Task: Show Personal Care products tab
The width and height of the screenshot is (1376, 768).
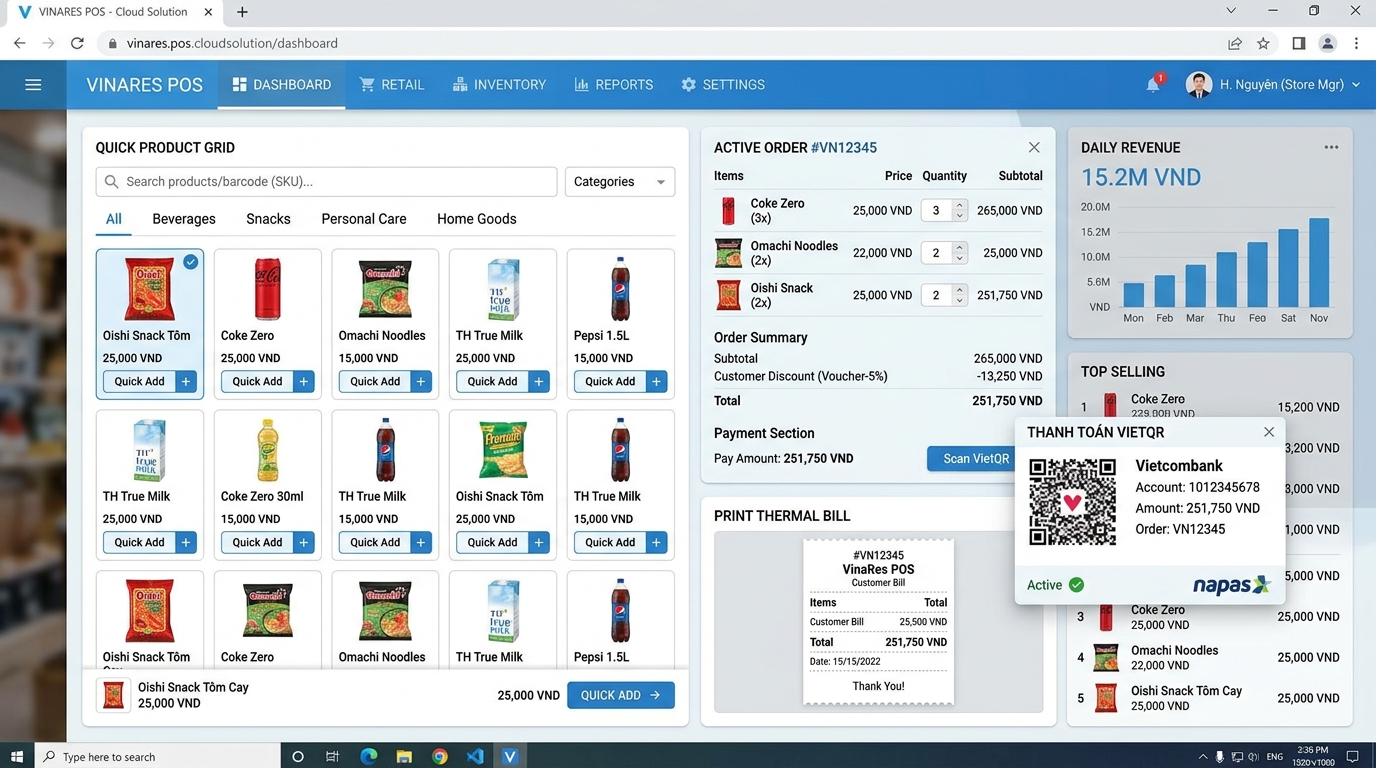Action: (x=364, y=219)
